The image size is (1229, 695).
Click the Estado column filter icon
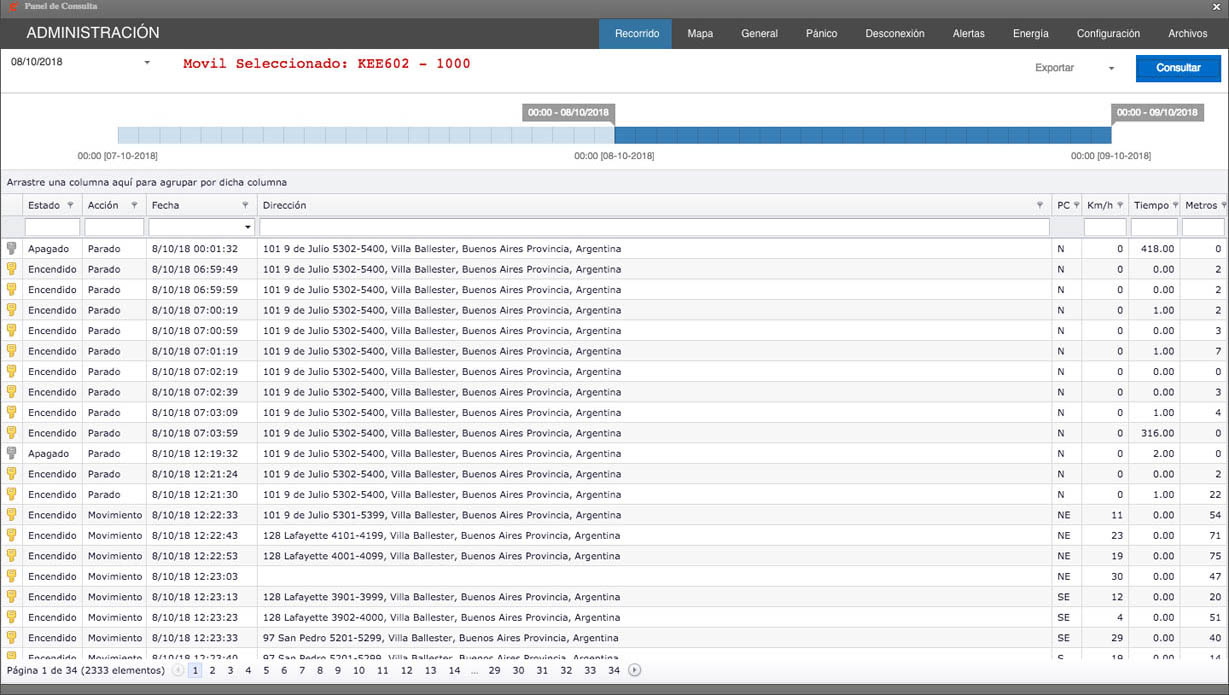click(x=70, y=205)
